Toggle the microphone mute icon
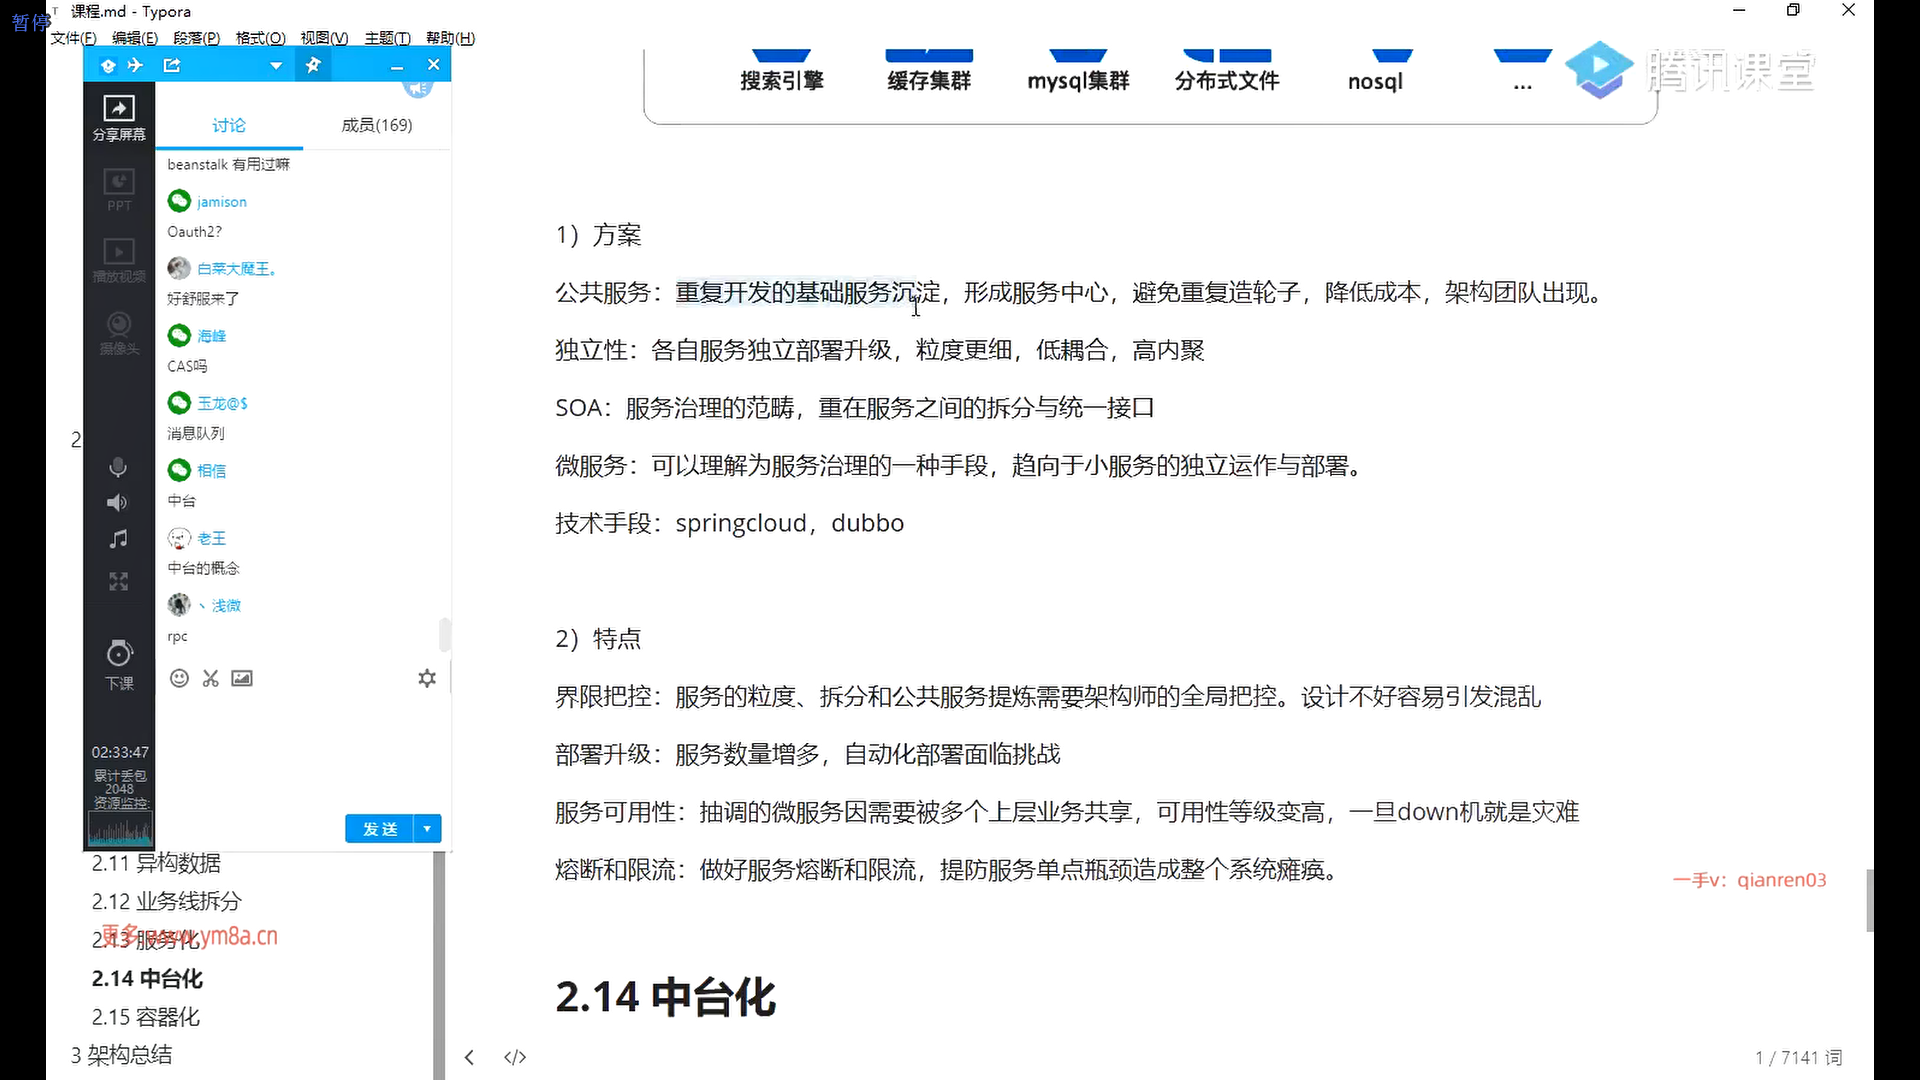 [118, 467]
